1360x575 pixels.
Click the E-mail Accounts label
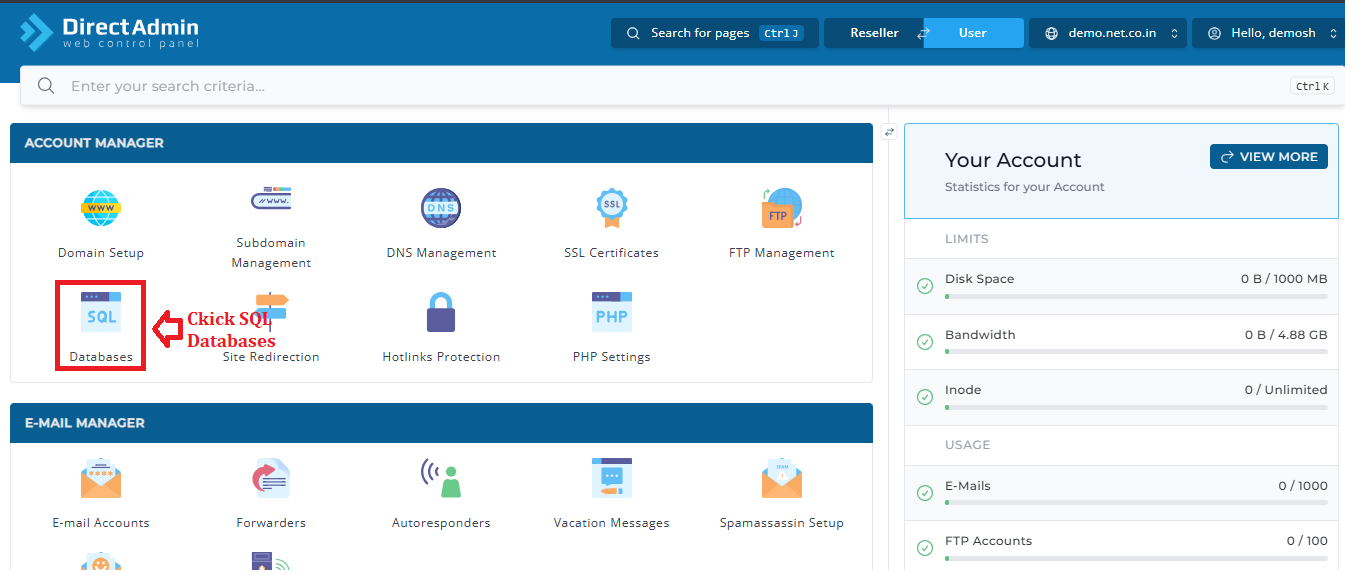101,523
